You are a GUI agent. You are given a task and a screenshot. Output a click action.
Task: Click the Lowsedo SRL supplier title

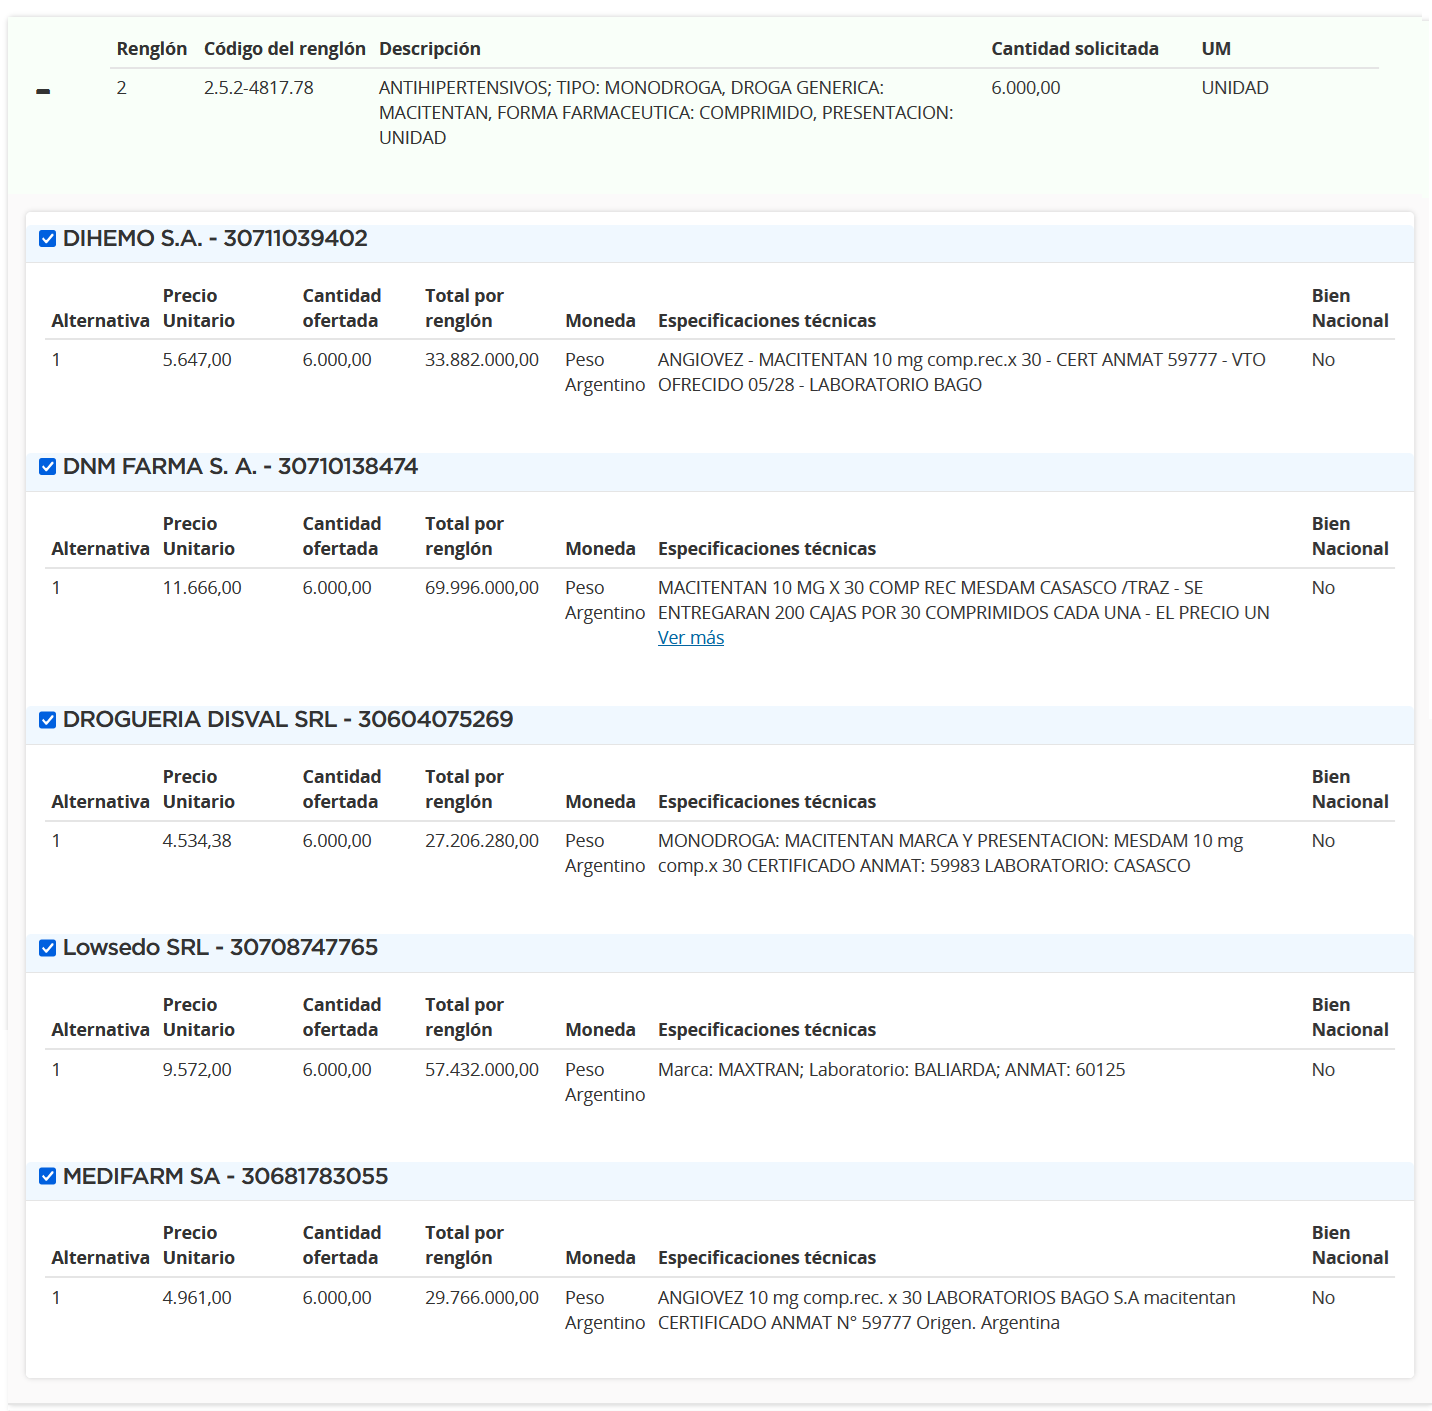(x=220, y=948)
